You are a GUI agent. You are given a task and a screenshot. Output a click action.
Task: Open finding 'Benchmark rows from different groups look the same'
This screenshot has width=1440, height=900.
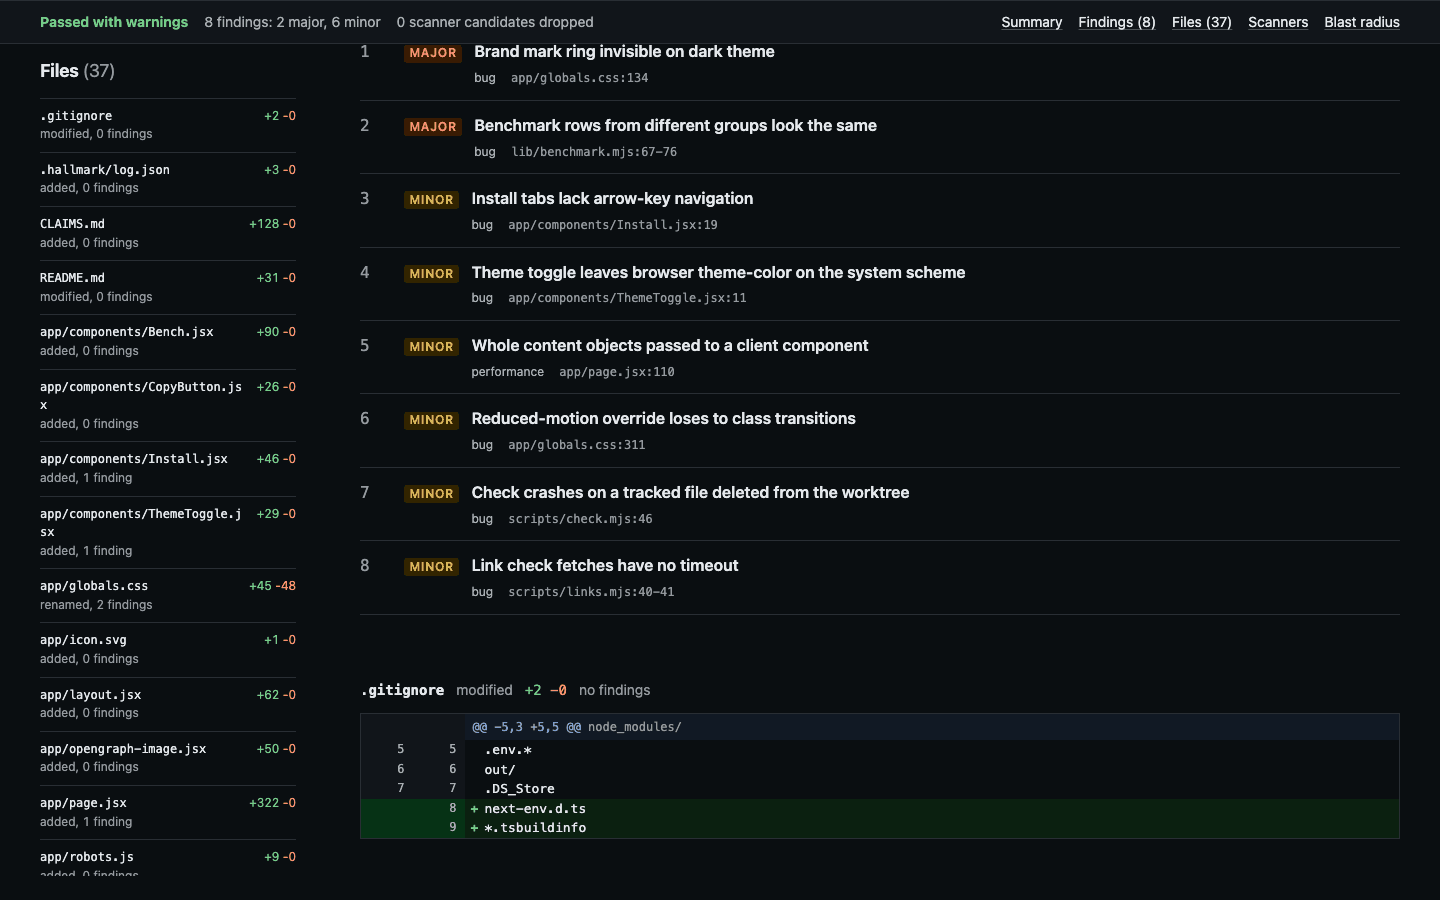[x=675, y=125]
